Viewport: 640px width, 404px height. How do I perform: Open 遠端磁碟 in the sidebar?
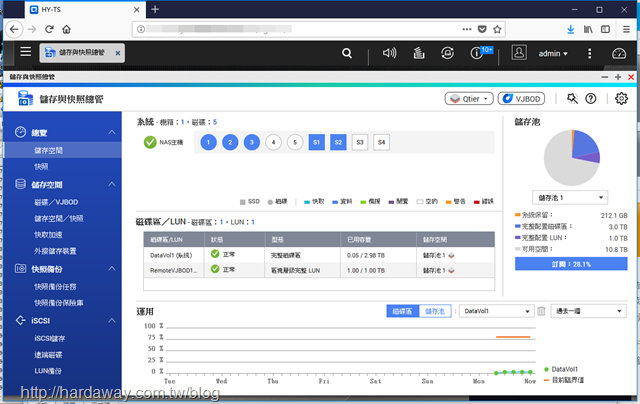[x=48, y=355]
